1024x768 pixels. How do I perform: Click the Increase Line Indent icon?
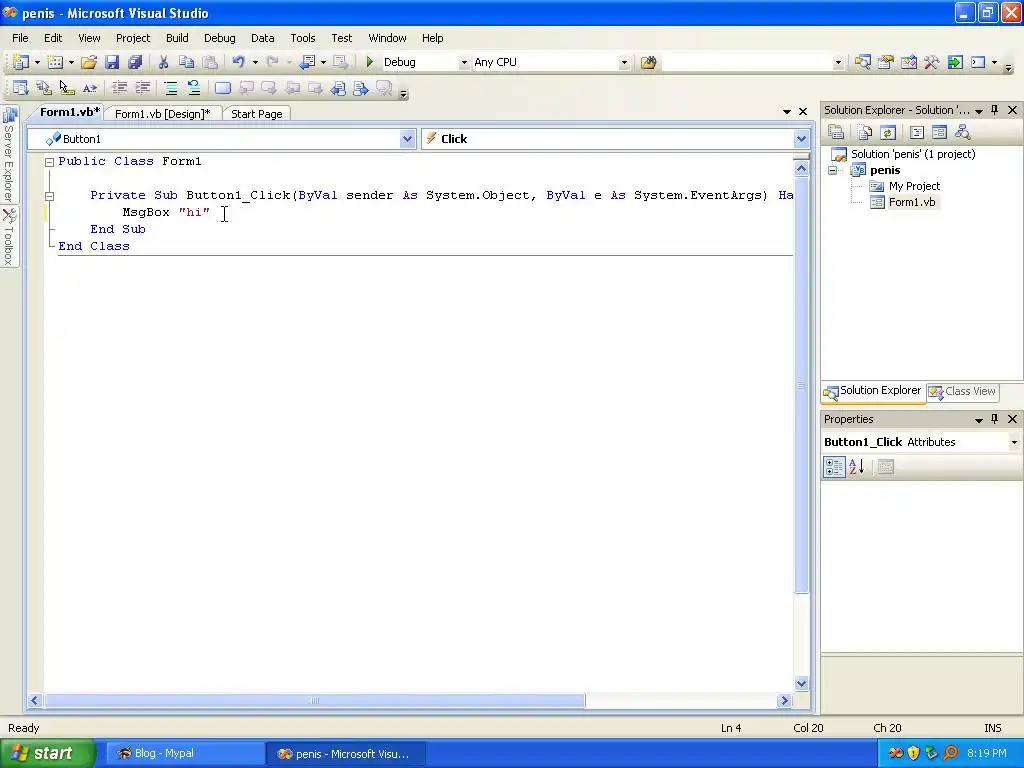point(142,88)
